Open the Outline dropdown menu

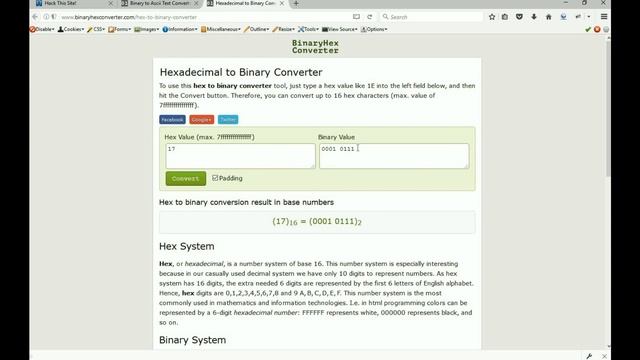point(256,29)
